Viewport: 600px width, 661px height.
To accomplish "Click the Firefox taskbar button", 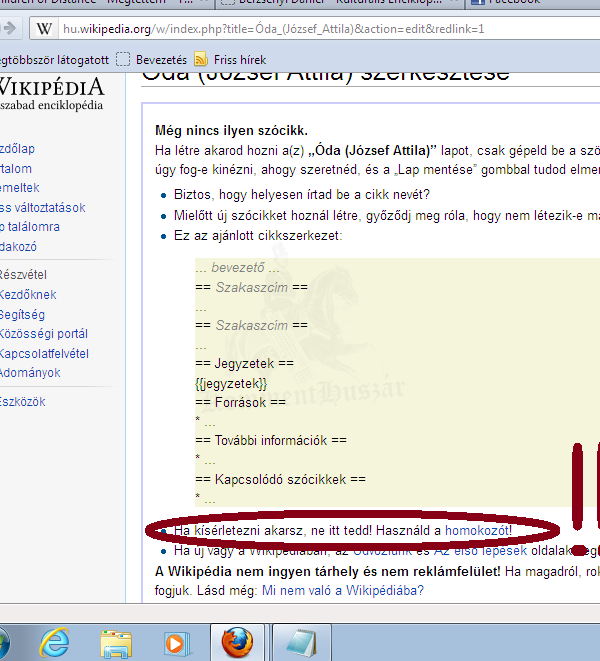I will pyautogui.click(x=237, y=642).
